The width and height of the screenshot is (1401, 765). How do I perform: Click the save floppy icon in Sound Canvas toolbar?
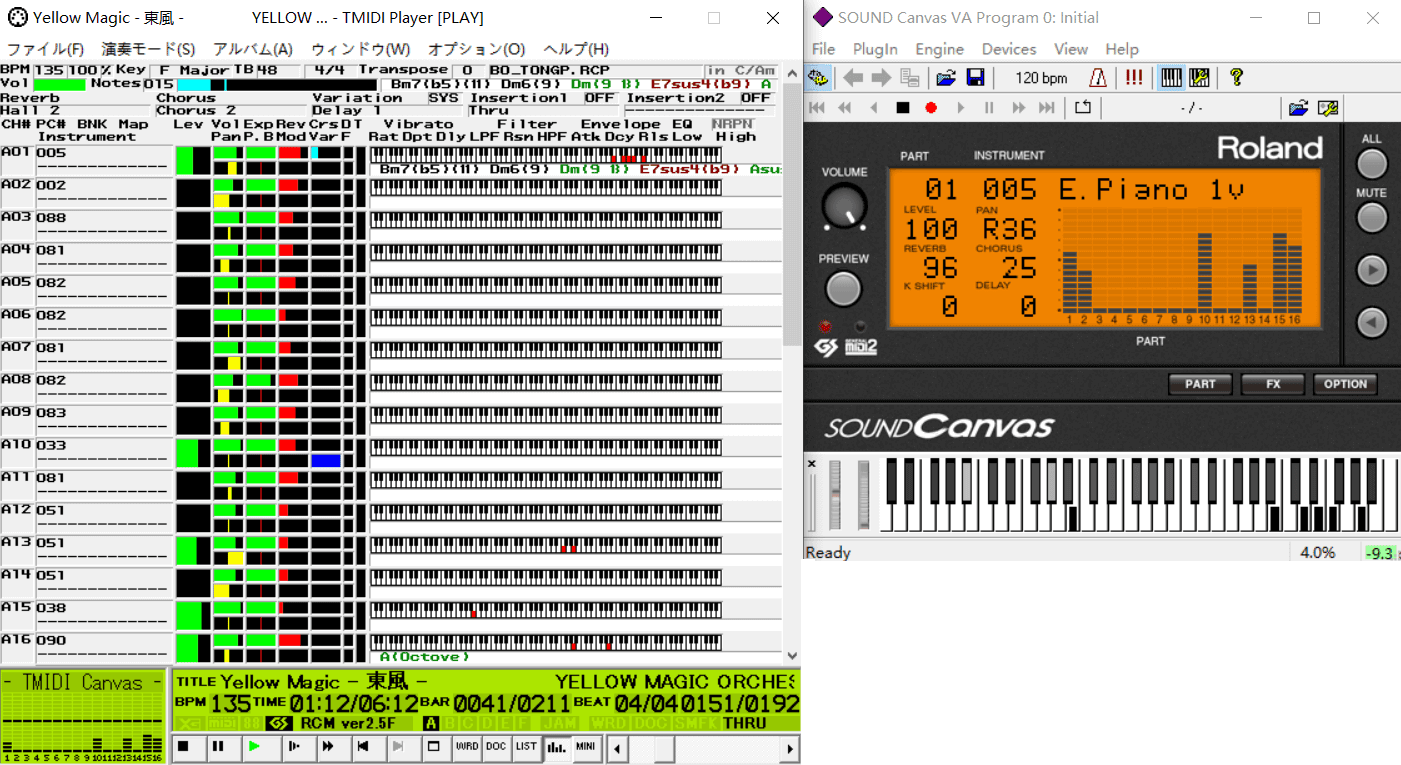(974, 77)
